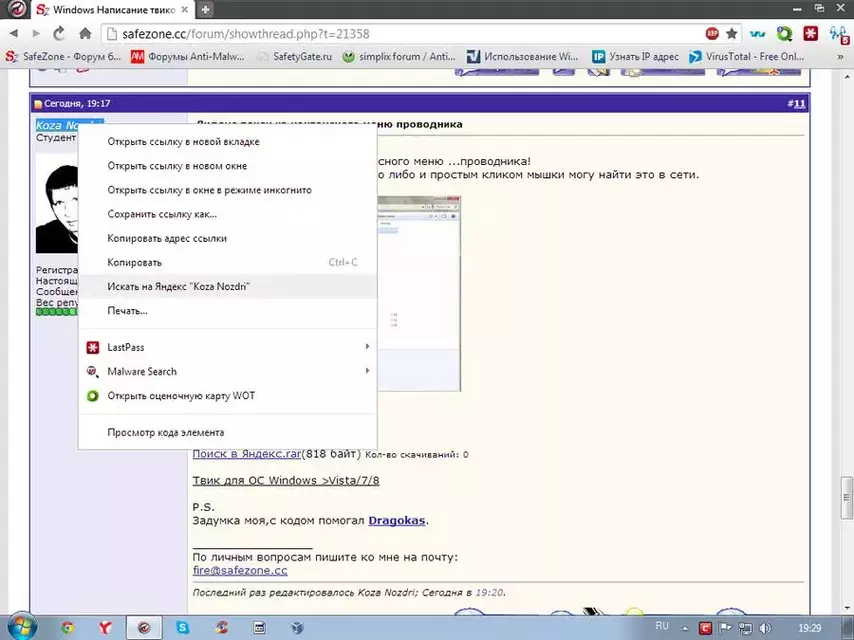This screenshot has width=854, height=640.
Task: Show more bookmarks with the chevron
Action: [840, 57]
